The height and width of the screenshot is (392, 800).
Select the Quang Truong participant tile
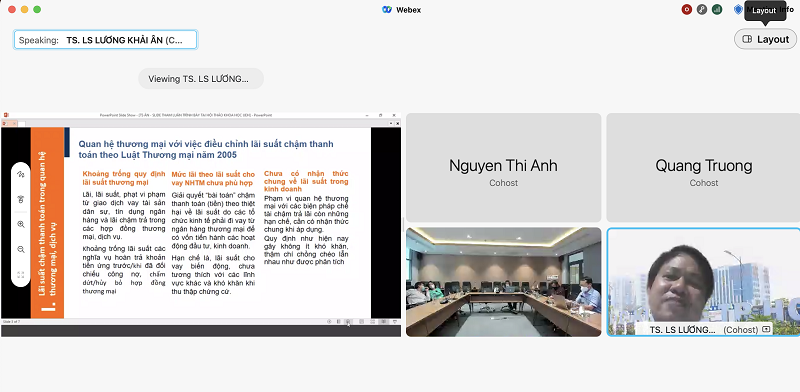[704, 167]
